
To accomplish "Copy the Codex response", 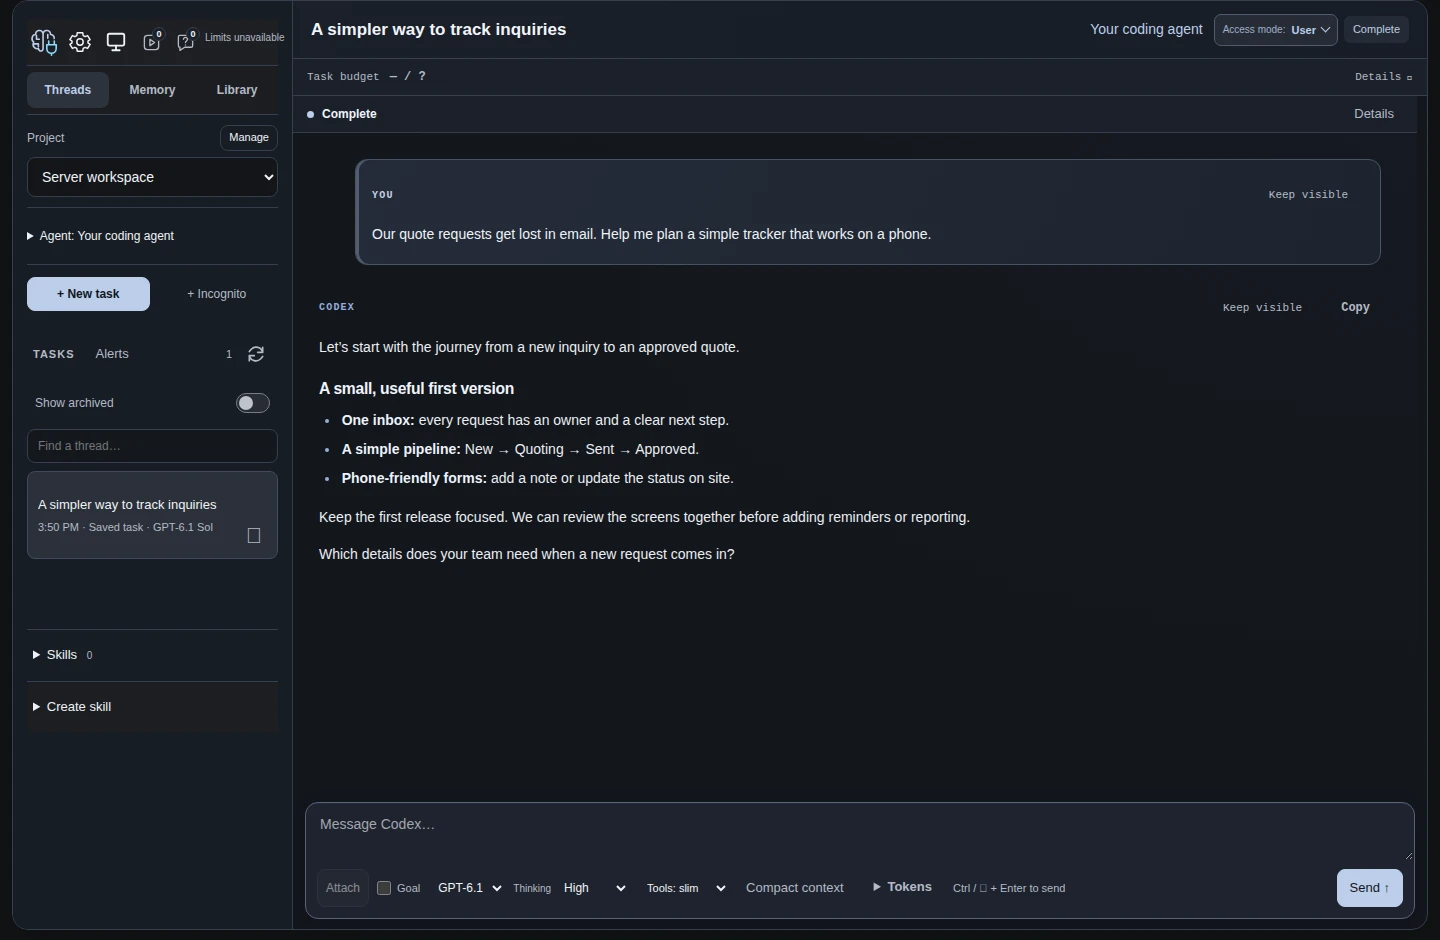I will point(1355,307).
